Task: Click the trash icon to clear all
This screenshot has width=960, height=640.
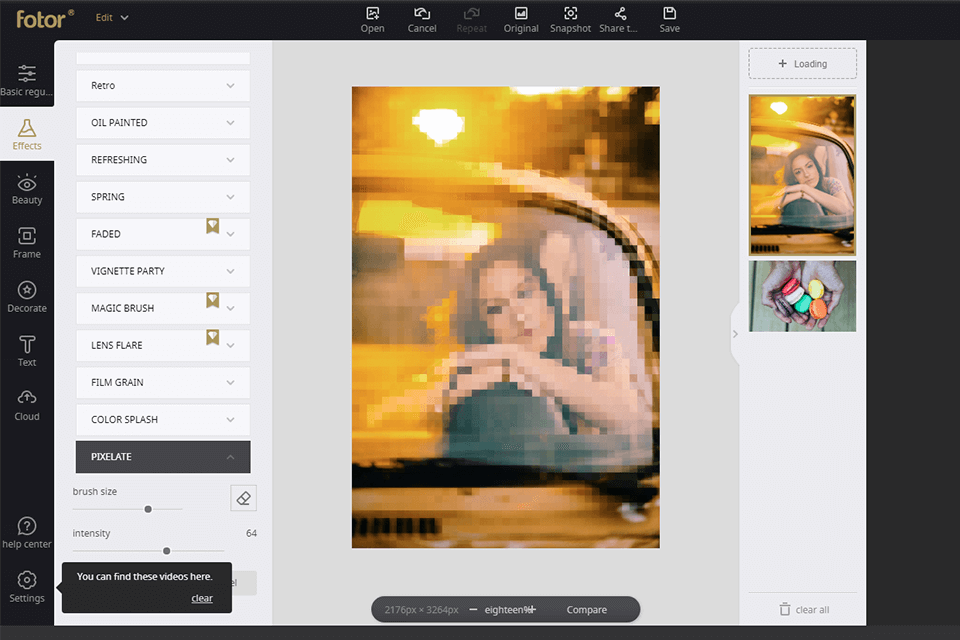Action: coord(784,609)
